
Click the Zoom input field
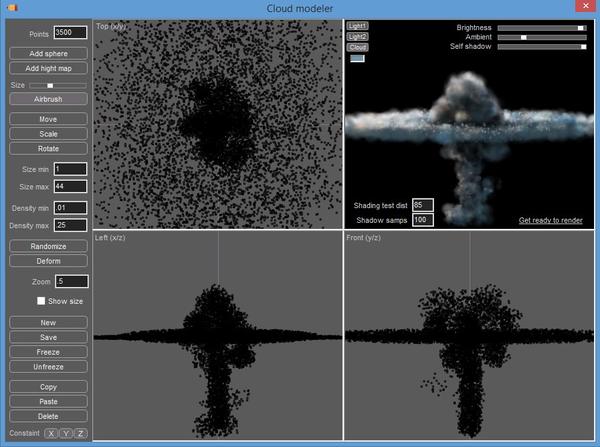tap(72, 281)
